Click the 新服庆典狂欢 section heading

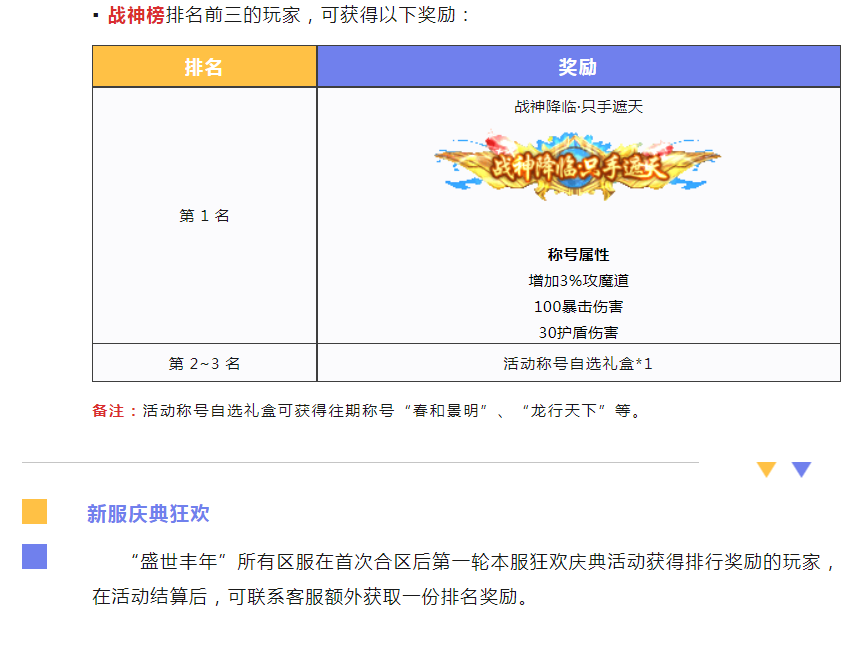(x=148, y=514)
